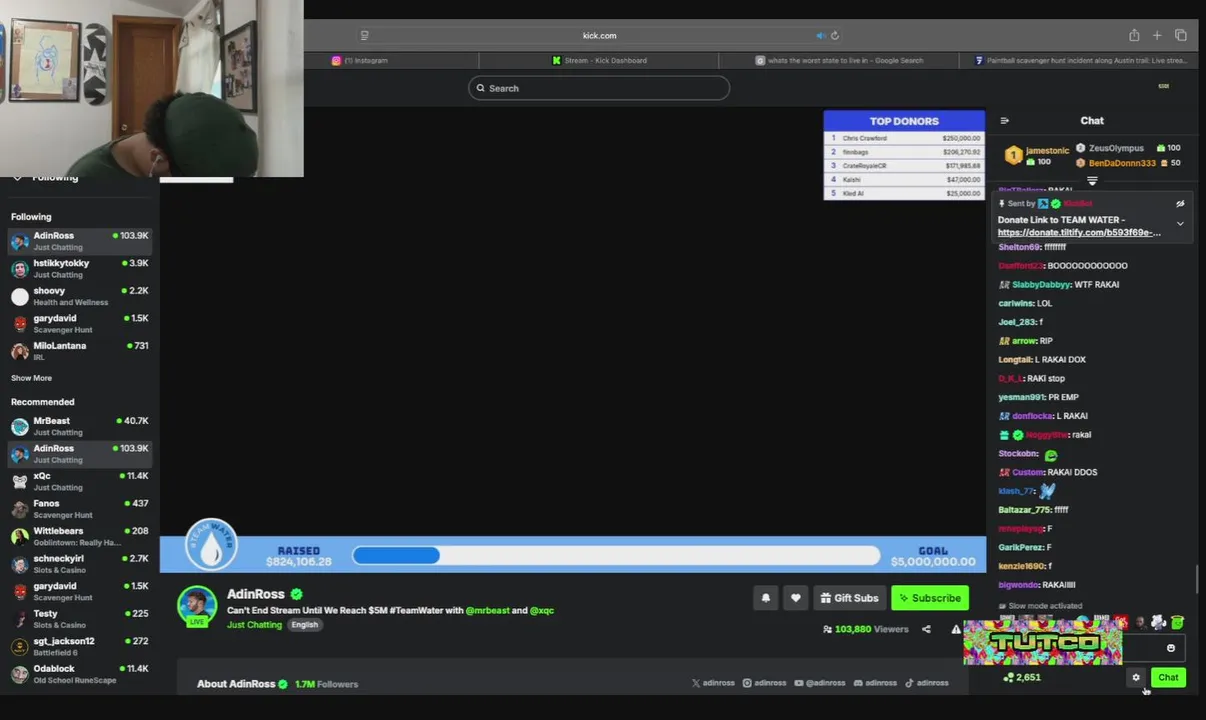Screen dimensions: 1206x720
Task: Report the stream with warning triangle icon
Action: pyautogui.click(x=956, y=629)
